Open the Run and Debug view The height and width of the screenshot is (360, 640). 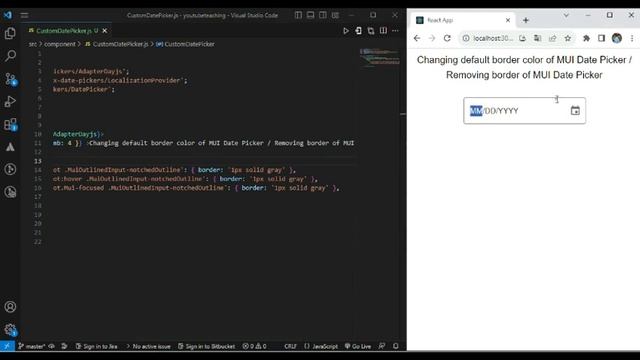(x=10, y=101)
